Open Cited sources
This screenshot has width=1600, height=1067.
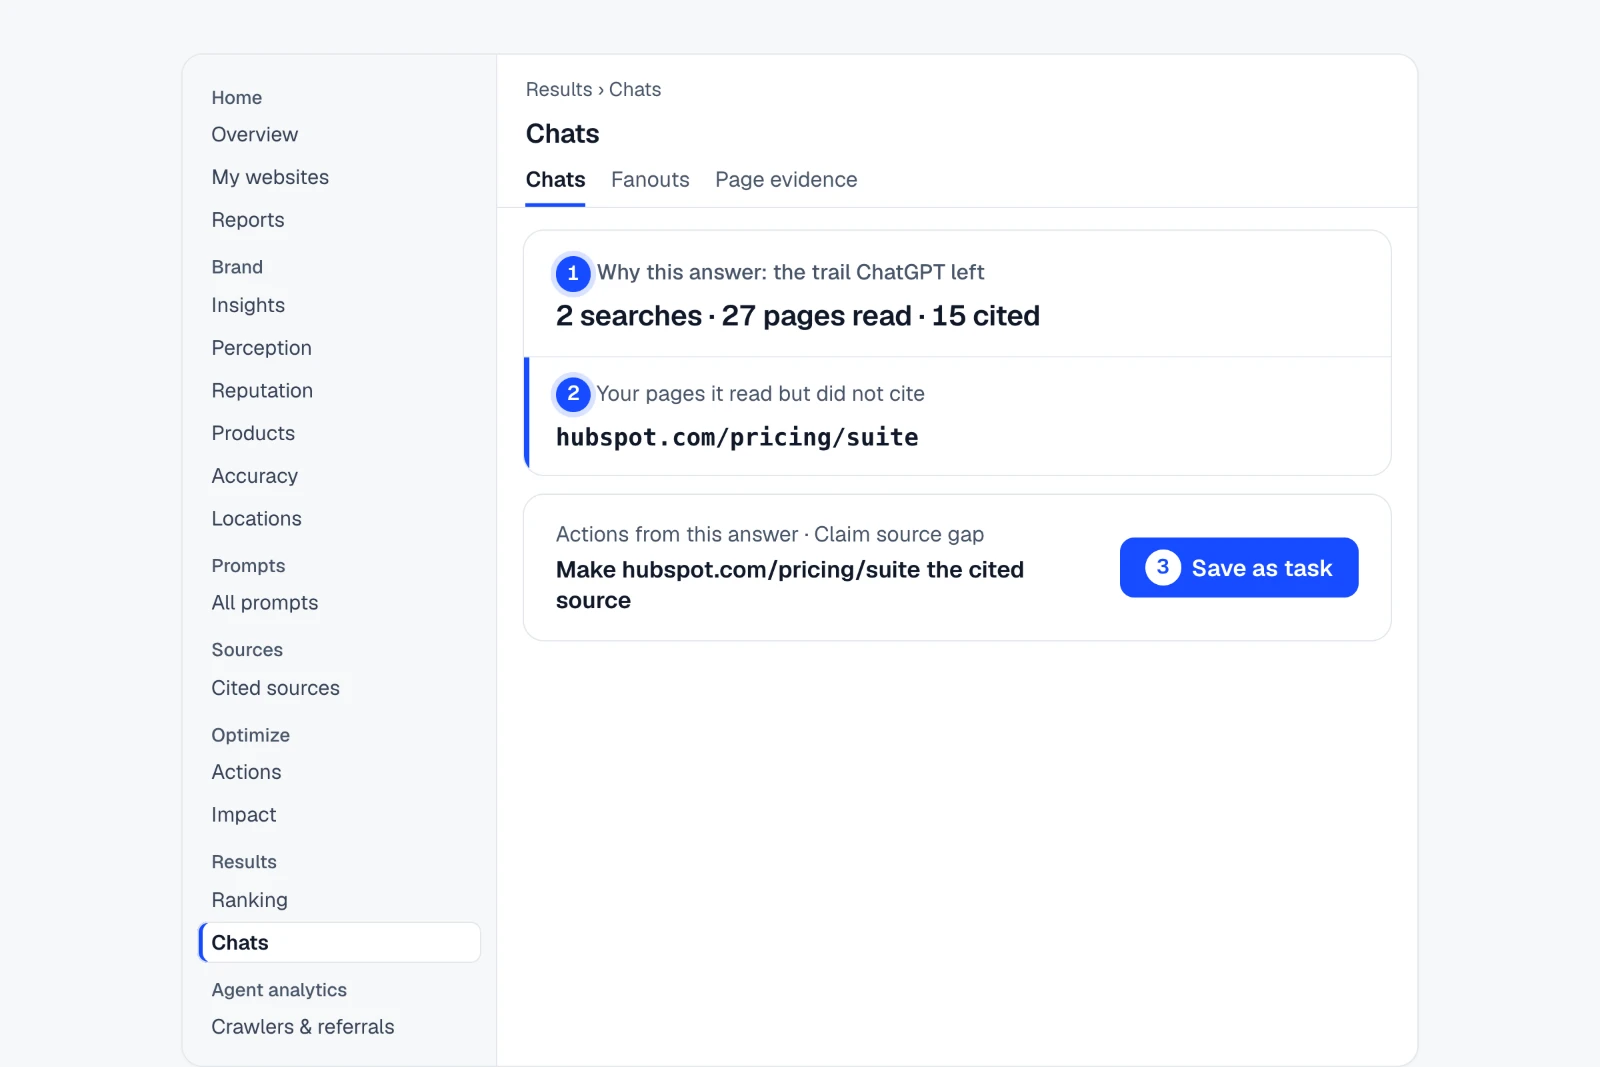[x=275, y=688]
